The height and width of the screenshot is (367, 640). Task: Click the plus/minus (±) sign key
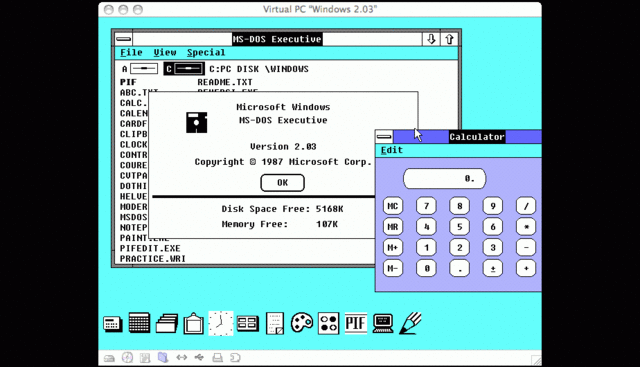tap(493, 268)
